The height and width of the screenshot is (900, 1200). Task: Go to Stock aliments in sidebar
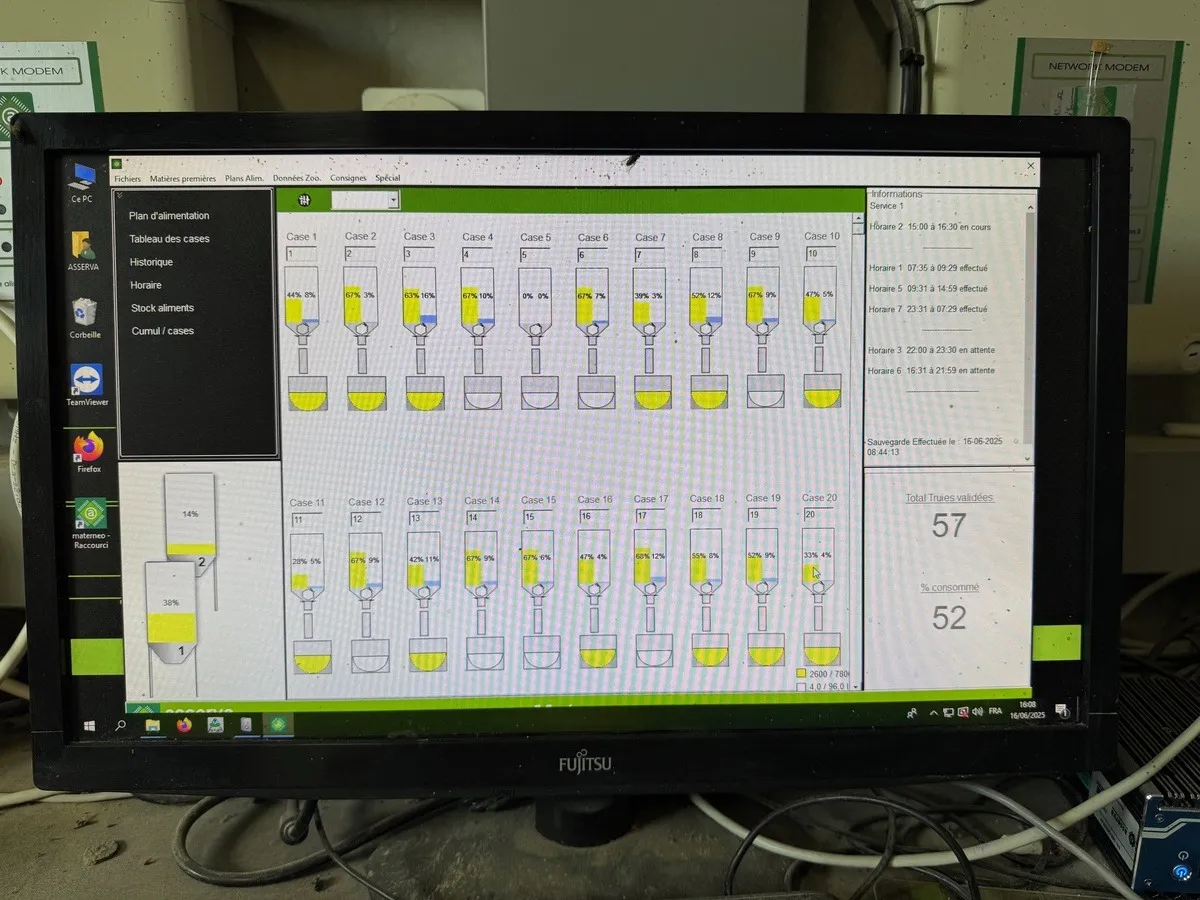tap(162, 308)
